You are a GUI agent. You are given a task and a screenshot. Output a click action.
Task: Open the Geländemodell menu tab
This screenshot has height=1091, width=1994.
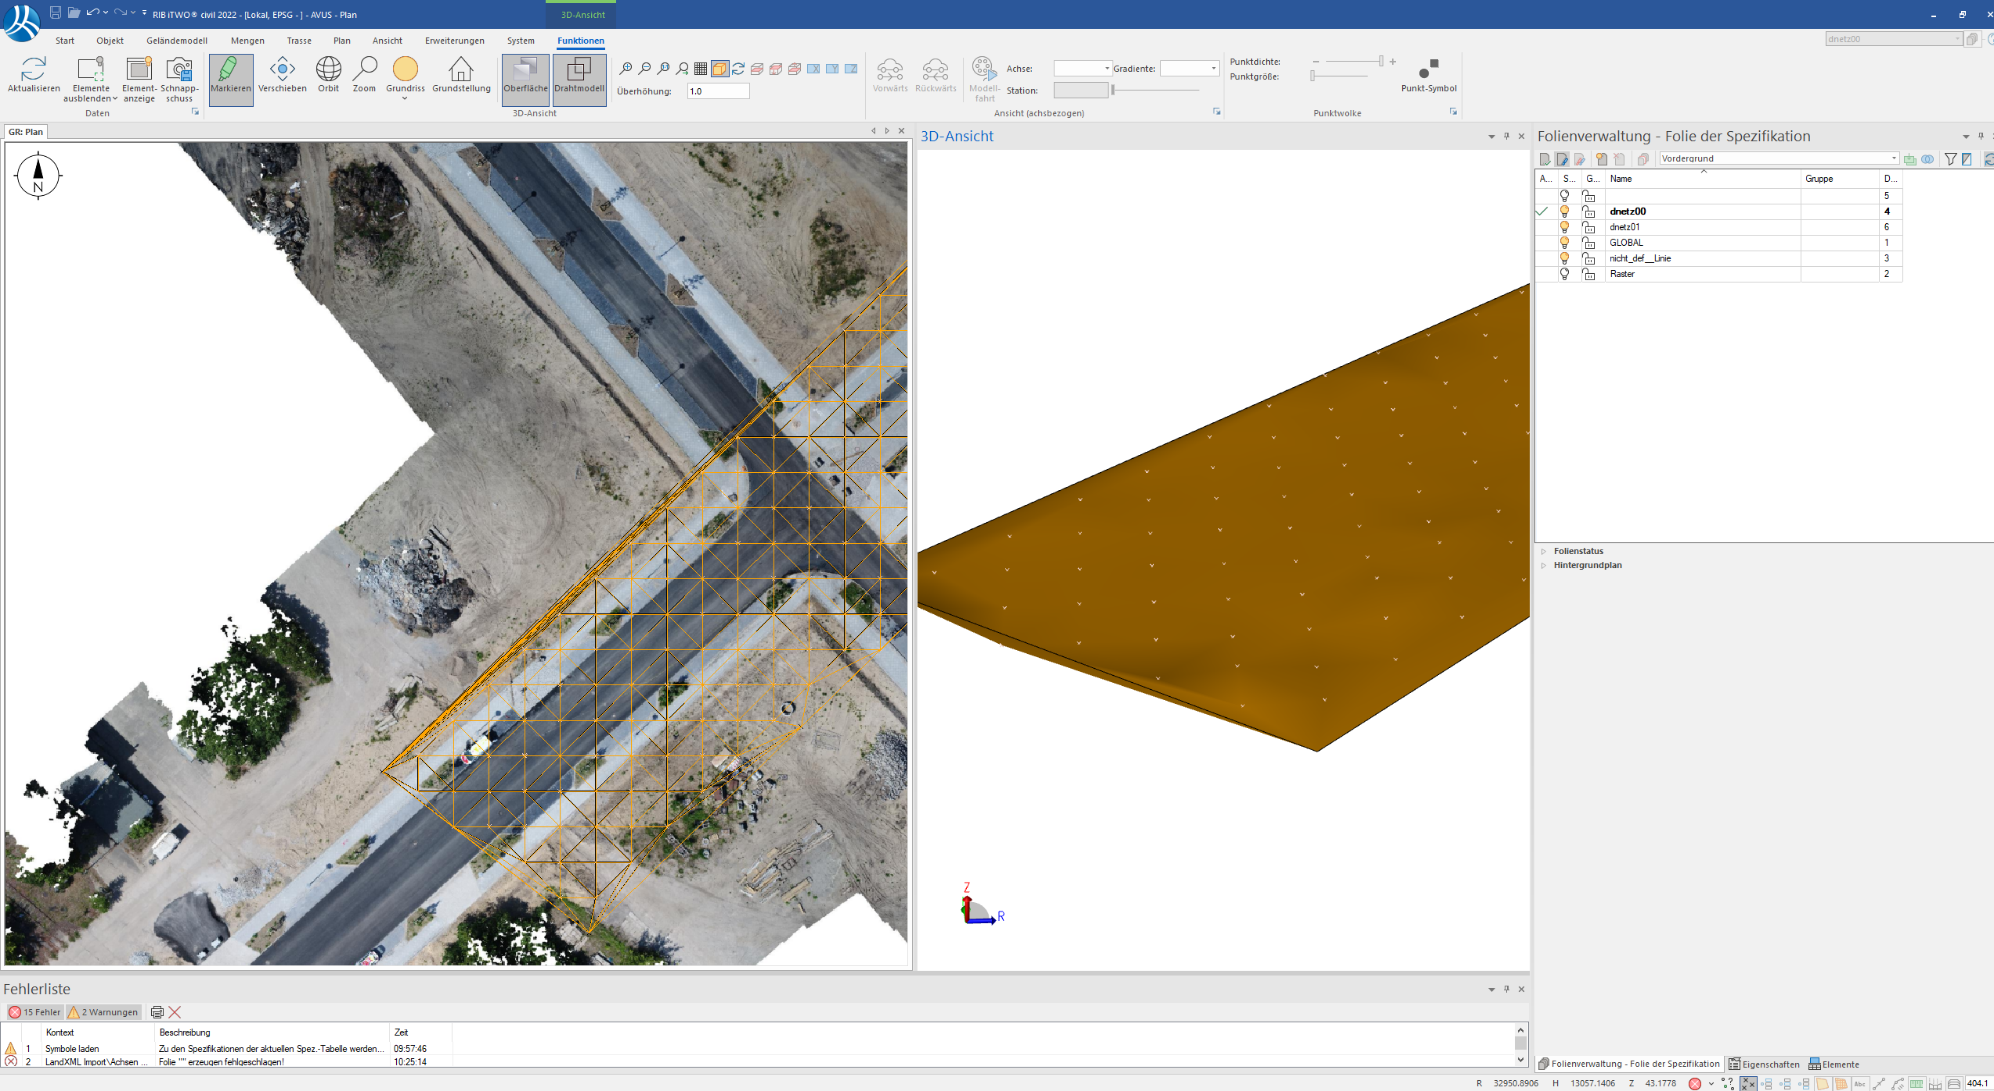(x=176, y=41)
